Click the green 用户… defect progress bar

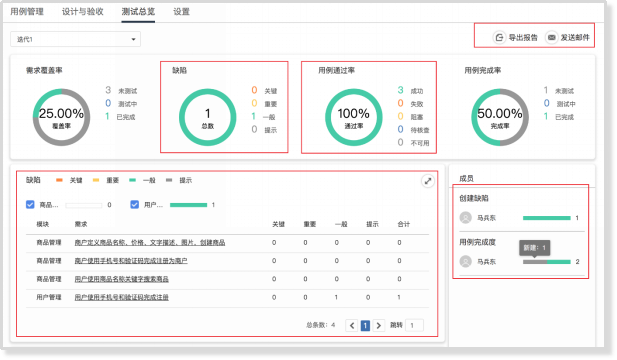click(188, 205)
